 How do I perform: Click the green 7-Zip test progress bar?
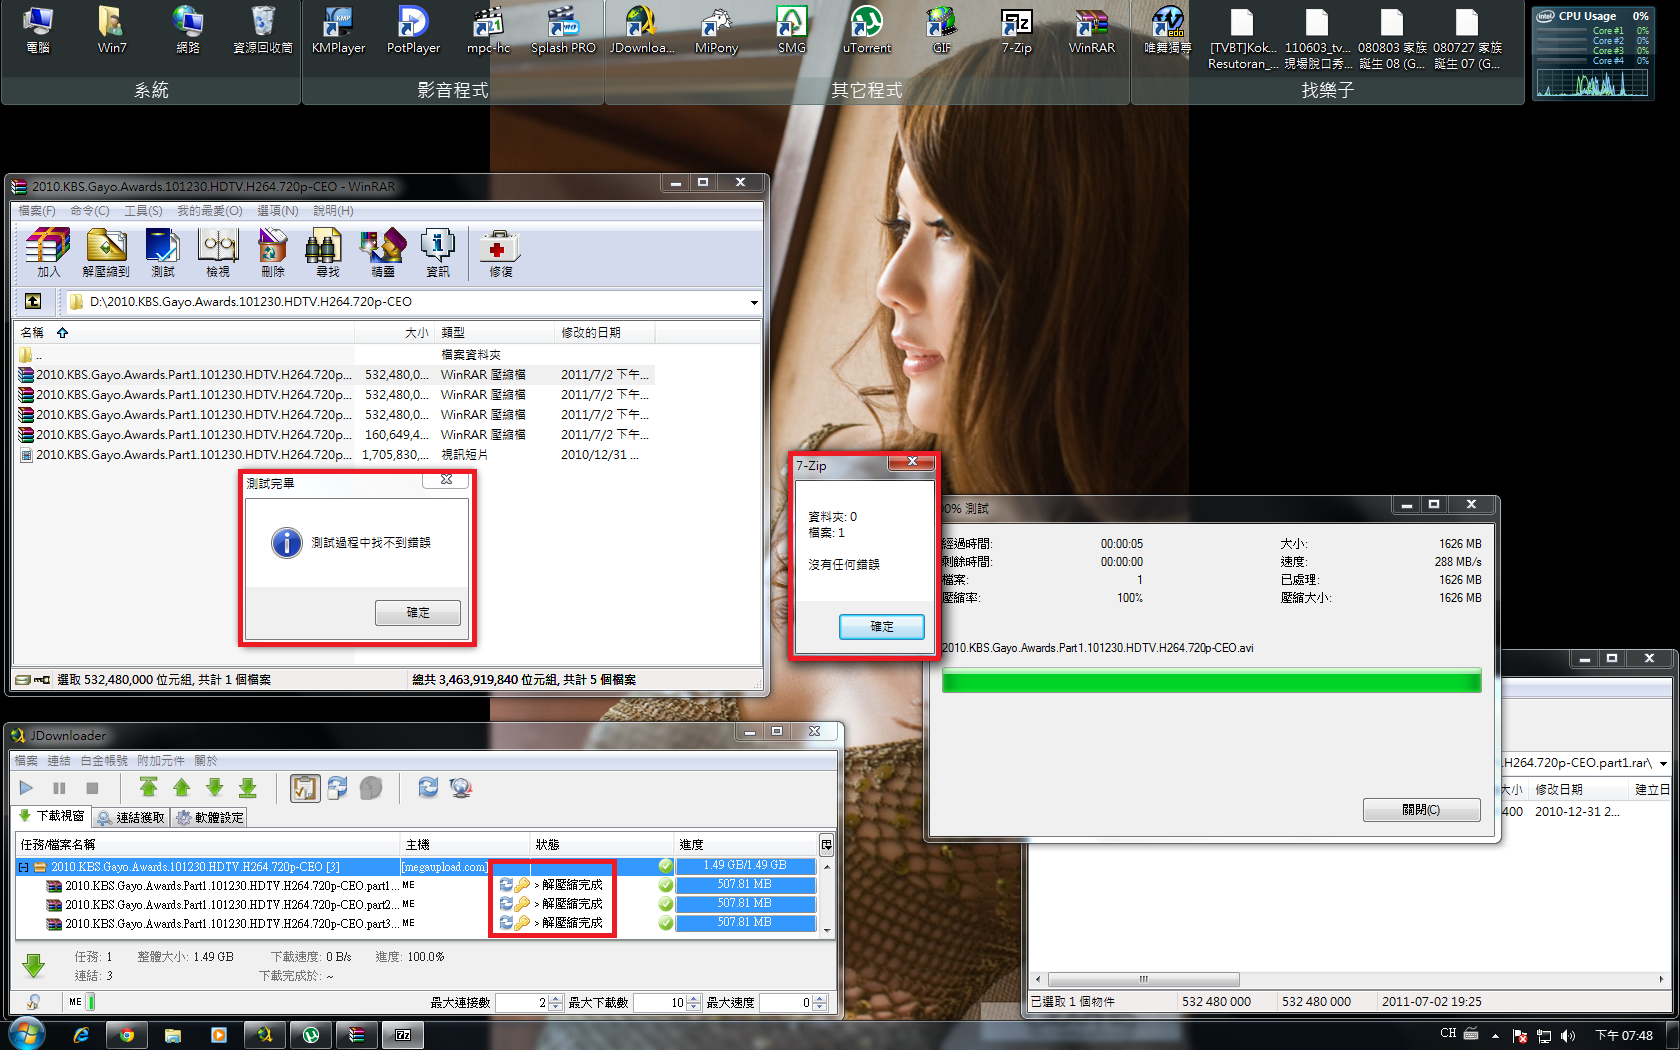click(x=1211, y=681)
